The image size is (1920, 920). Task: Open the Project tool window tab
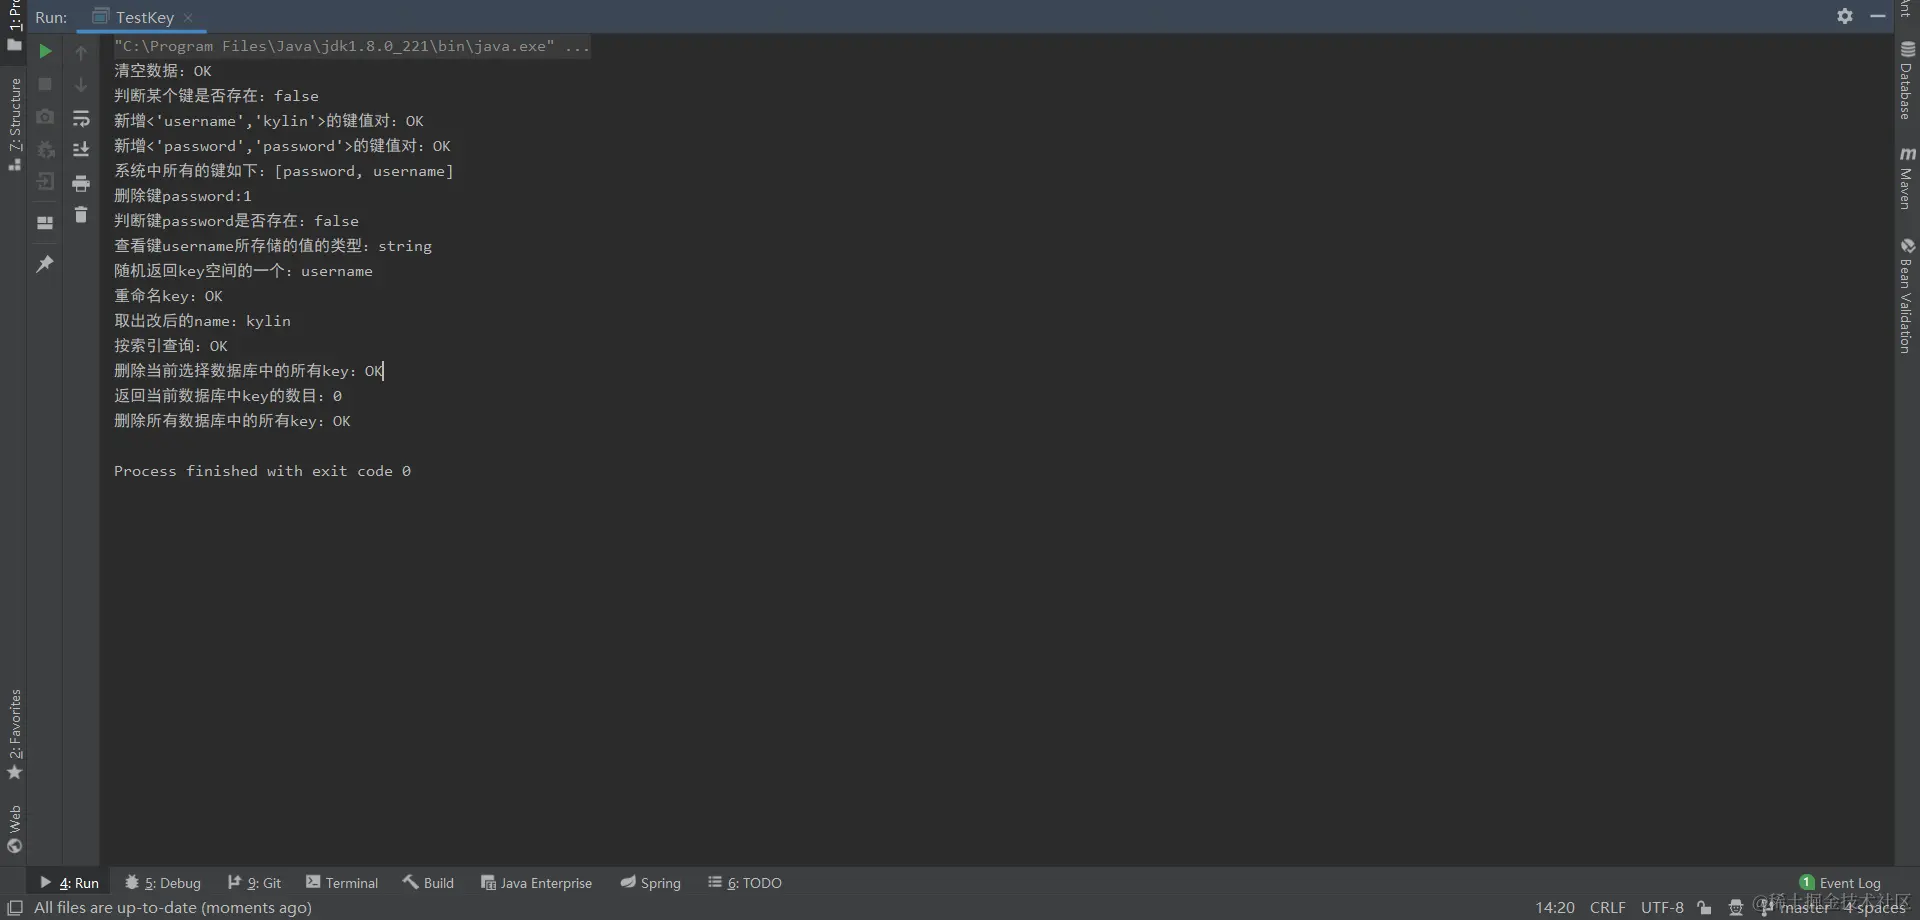click(x=14, y=25)
